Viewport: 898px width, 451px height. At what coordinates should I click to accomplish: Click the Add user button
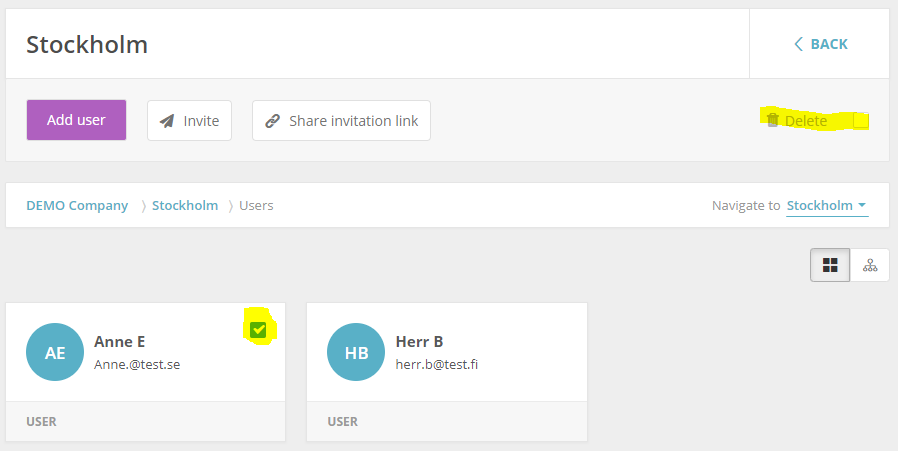(76, 120)
